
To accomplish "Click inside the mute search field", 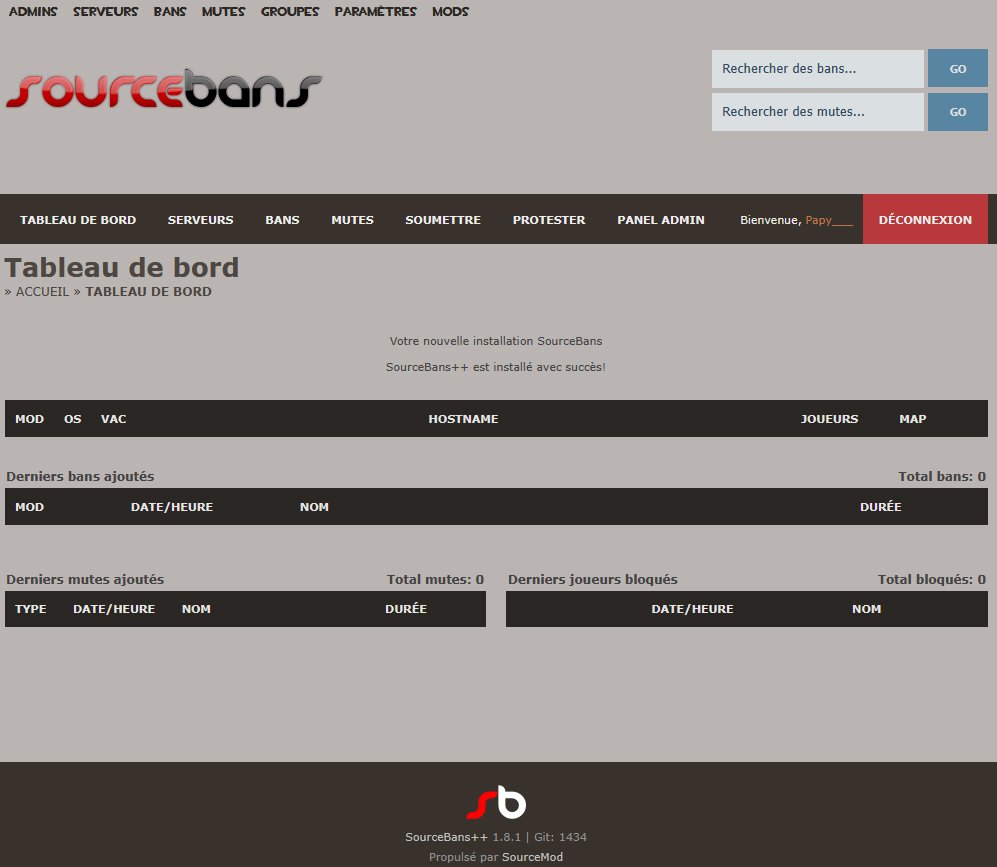I will coord(817,112).
